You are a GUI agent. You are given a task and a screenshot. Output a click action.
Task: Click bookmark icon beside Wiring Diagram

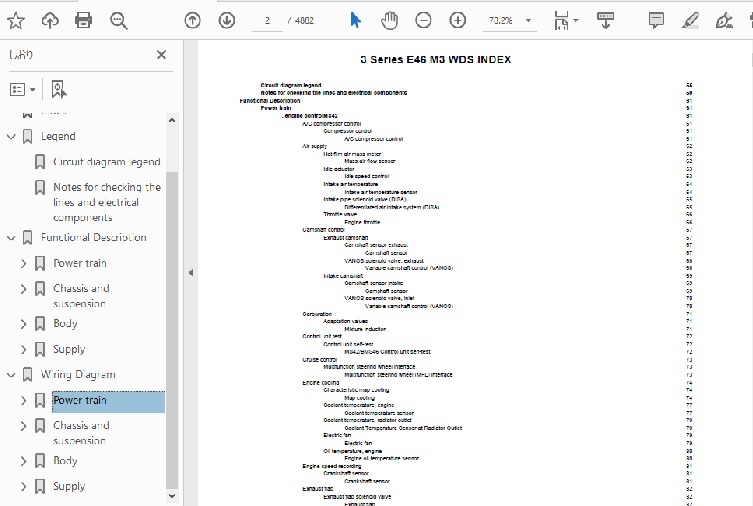point(28,375)
